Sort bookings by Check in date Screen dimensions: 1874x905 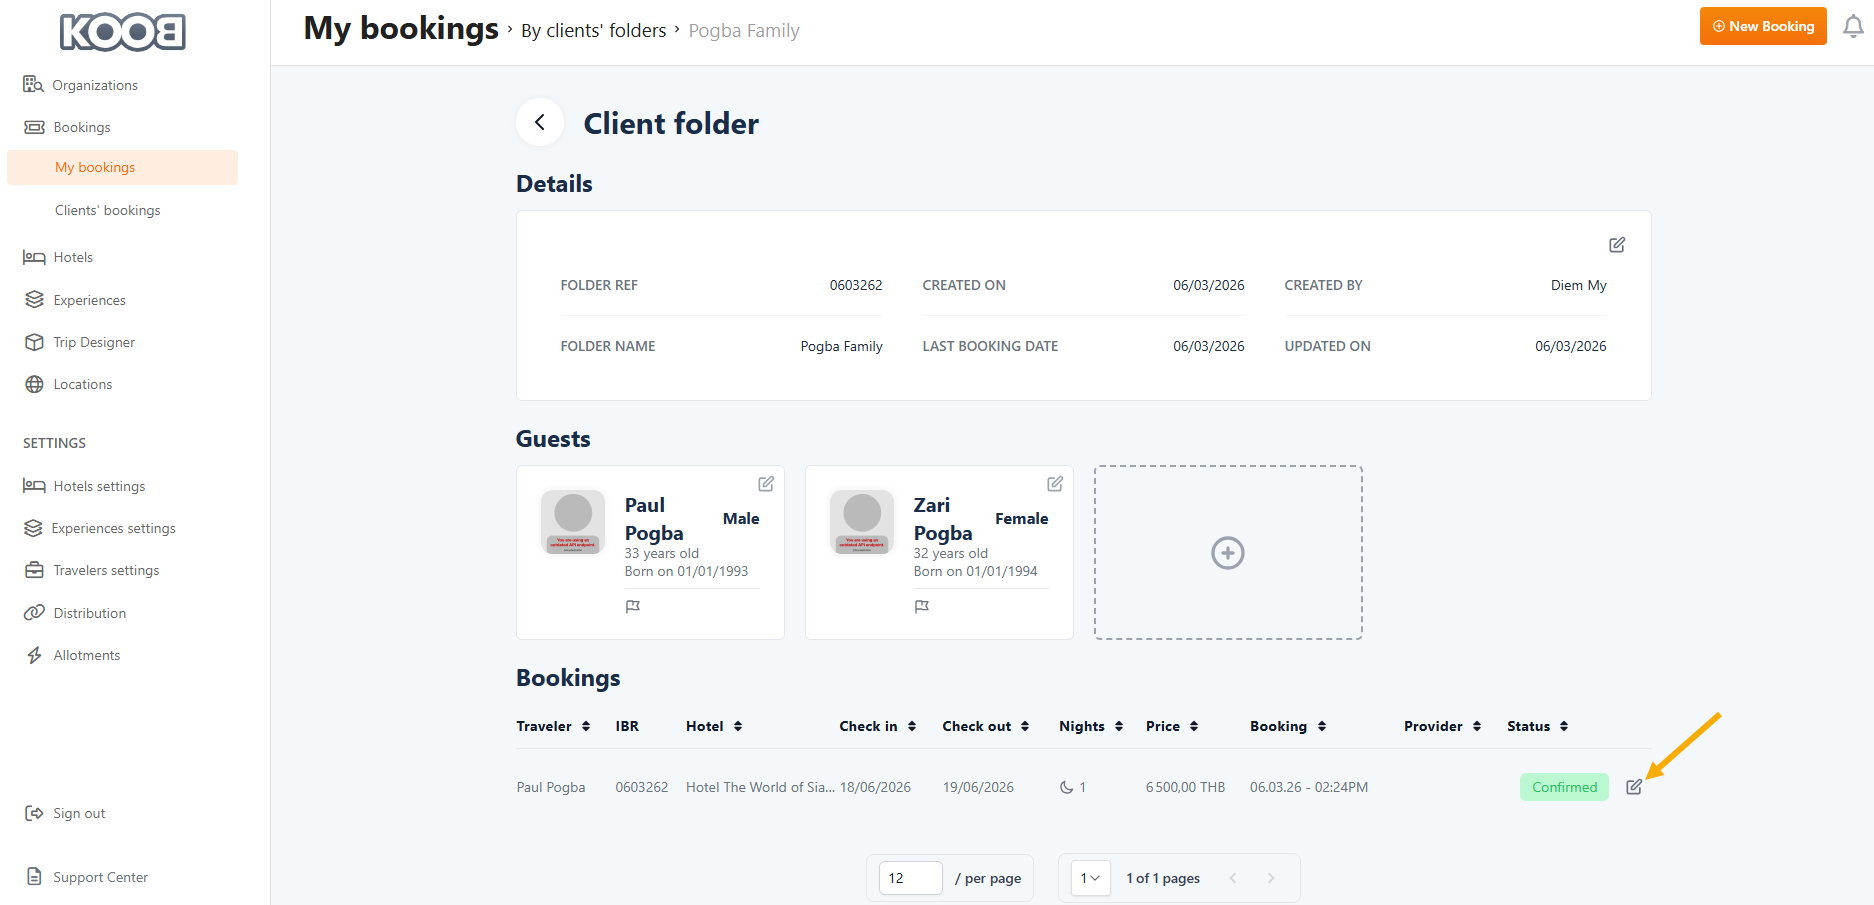pyautogui.click(x=877, y=727)
